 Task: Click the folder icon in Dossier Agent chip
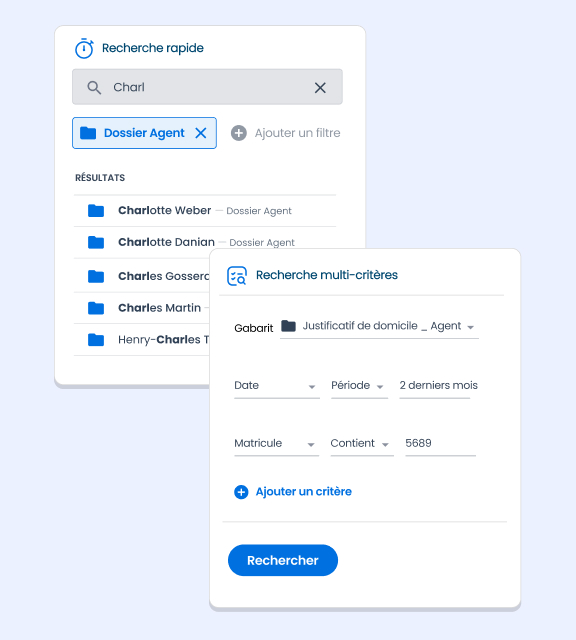coord(88,133)
